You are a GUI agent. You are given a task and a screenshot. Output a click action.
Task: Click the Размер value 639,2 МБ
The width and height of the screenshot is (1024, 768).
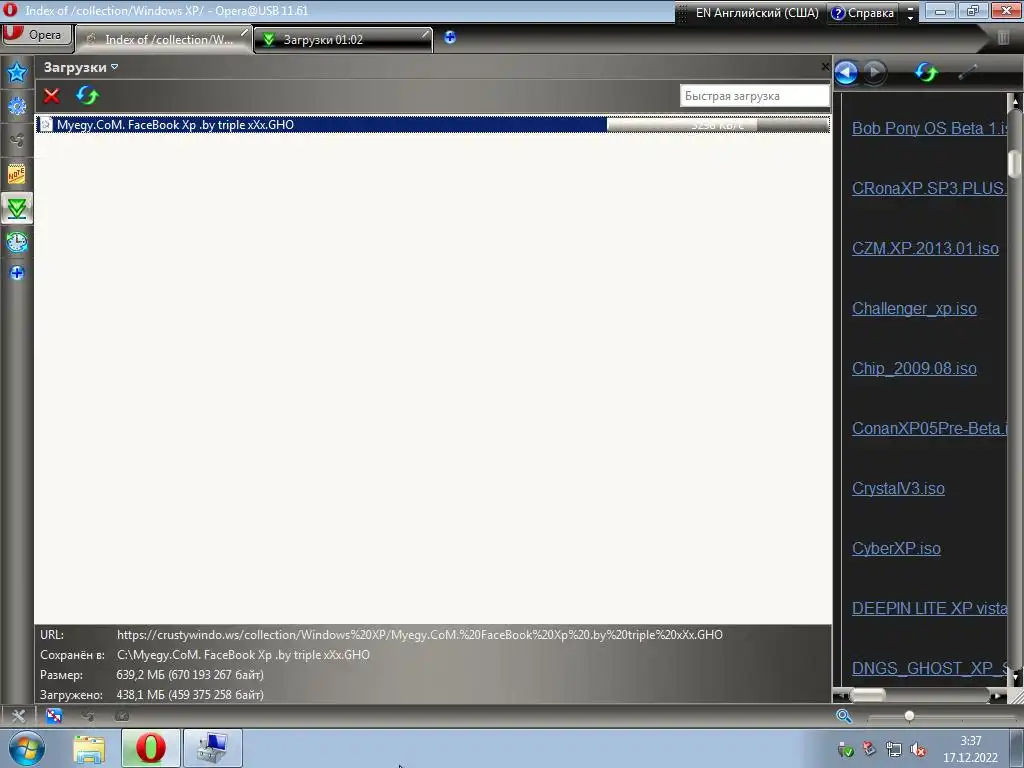tap(190, 675)
